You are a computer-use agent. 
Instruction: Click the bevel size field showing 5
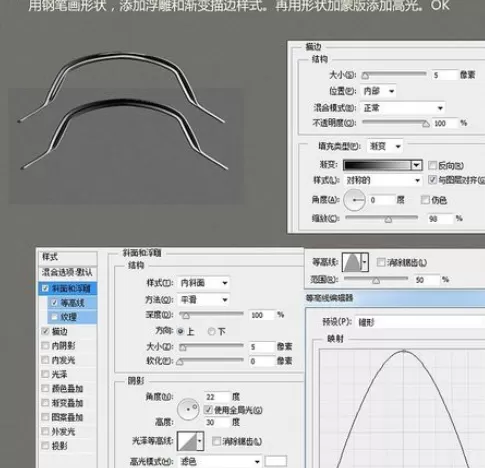click(x=262, y=347)
